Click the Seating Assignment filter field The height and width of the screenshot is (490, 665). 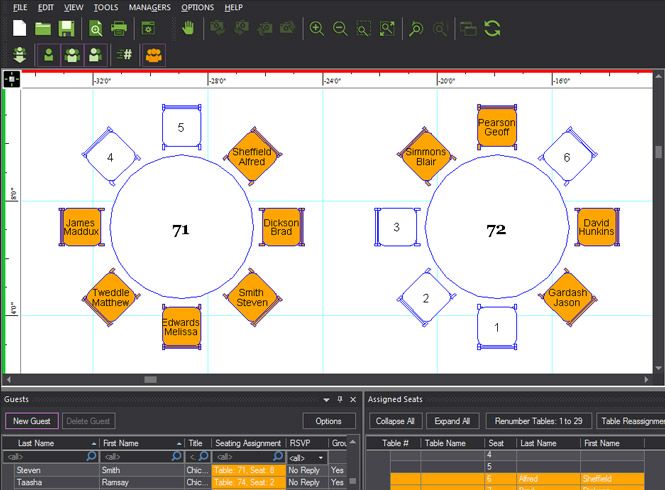point(249,456)
